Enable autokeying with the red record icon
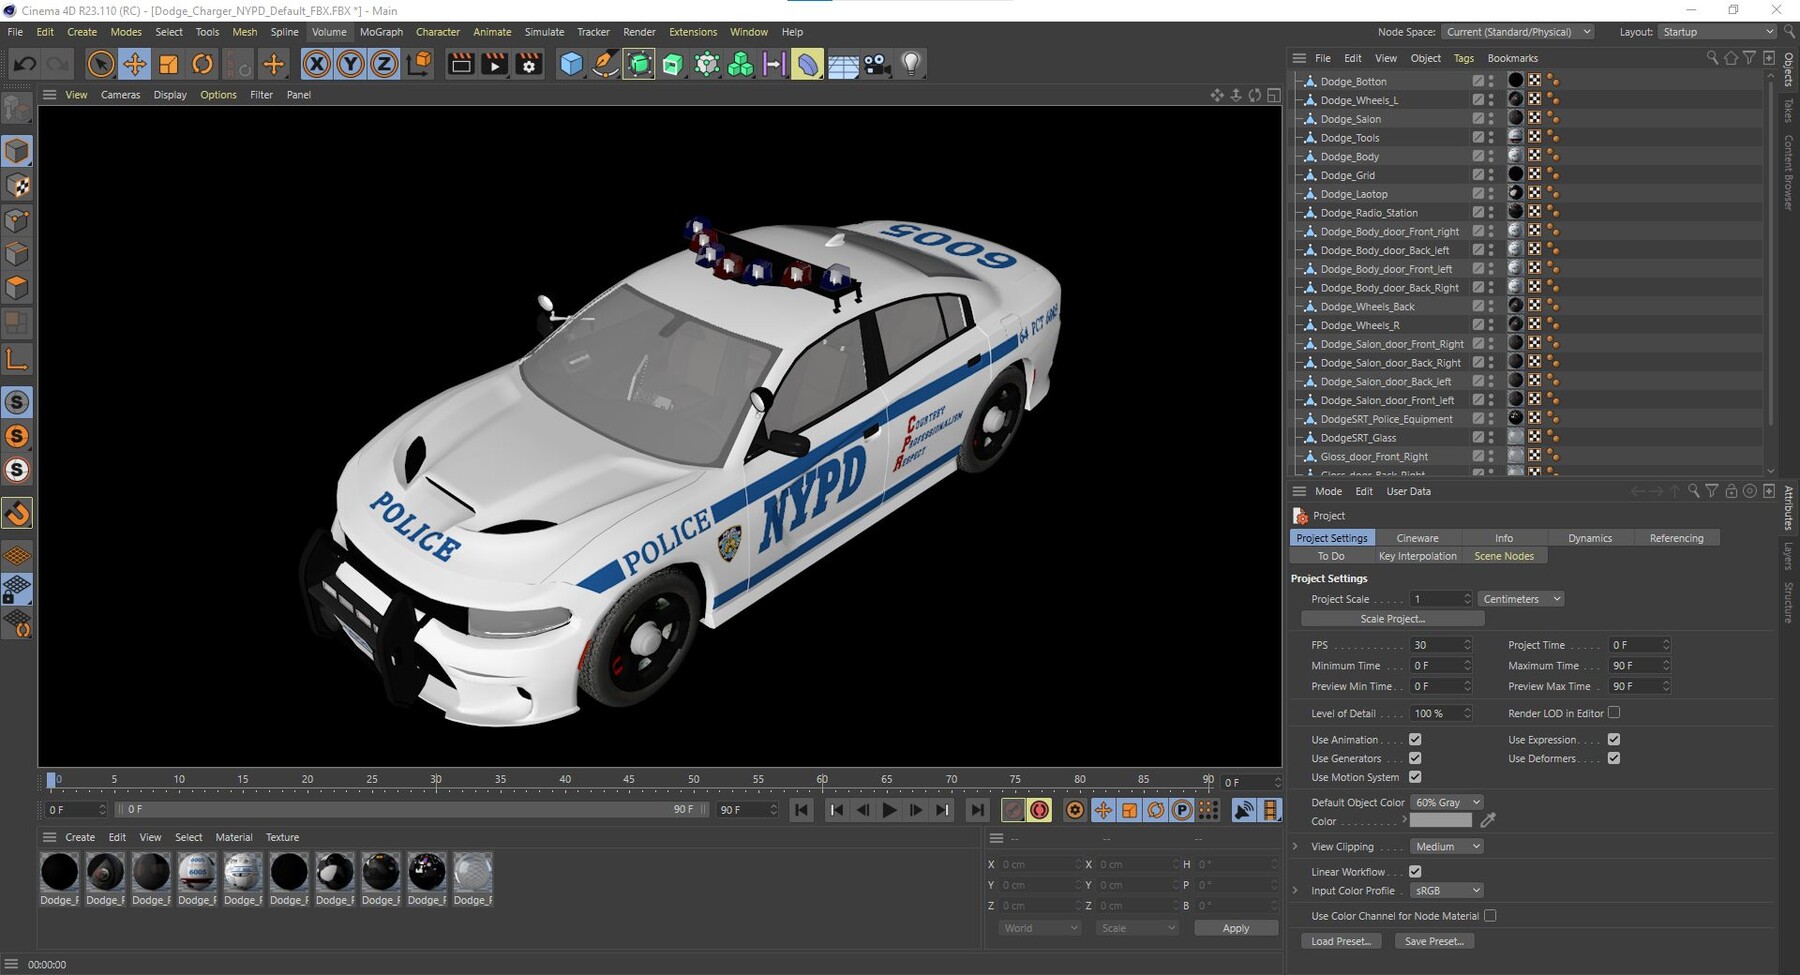Viewport: 1800px width, 975px height. point(1040,810)
